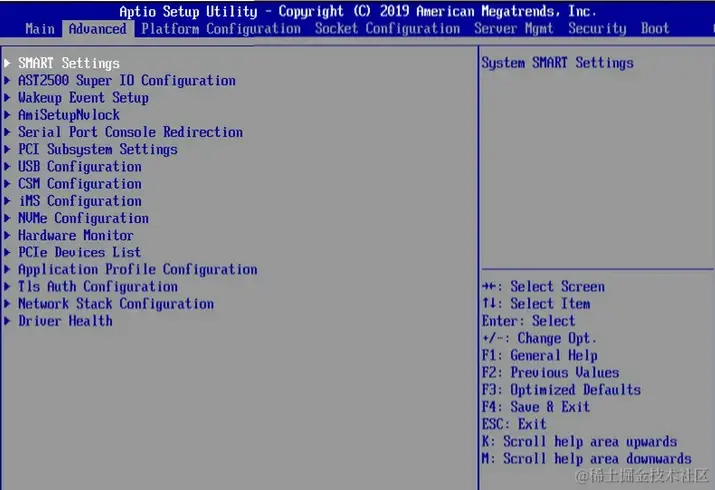Open the AmiSetupNvlock submenu
The image size is (715, 490).
point(69,115)
